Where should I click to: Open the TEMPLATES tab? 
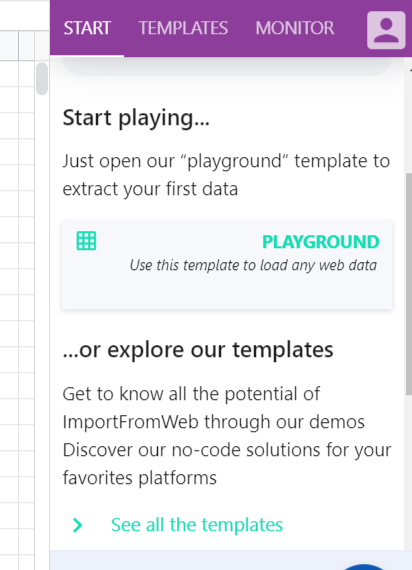click(183, 28)
